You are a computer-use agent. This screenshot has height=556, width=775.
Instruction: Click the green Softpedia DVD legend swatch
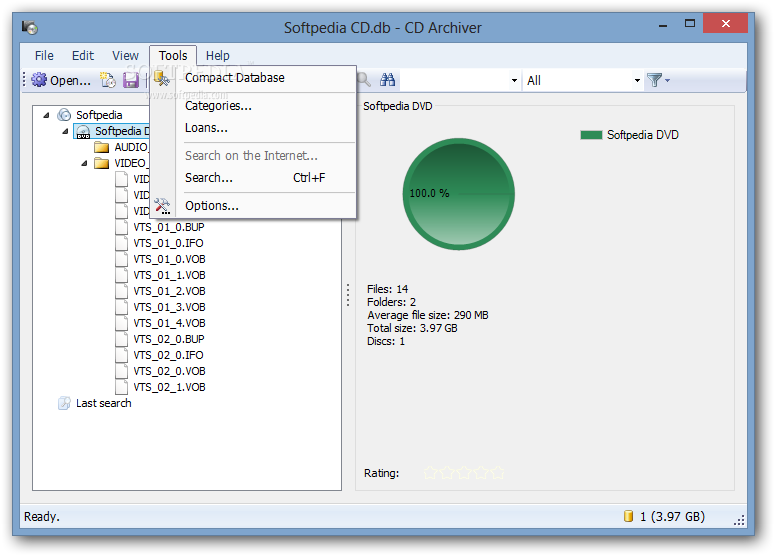click(591, 135)
